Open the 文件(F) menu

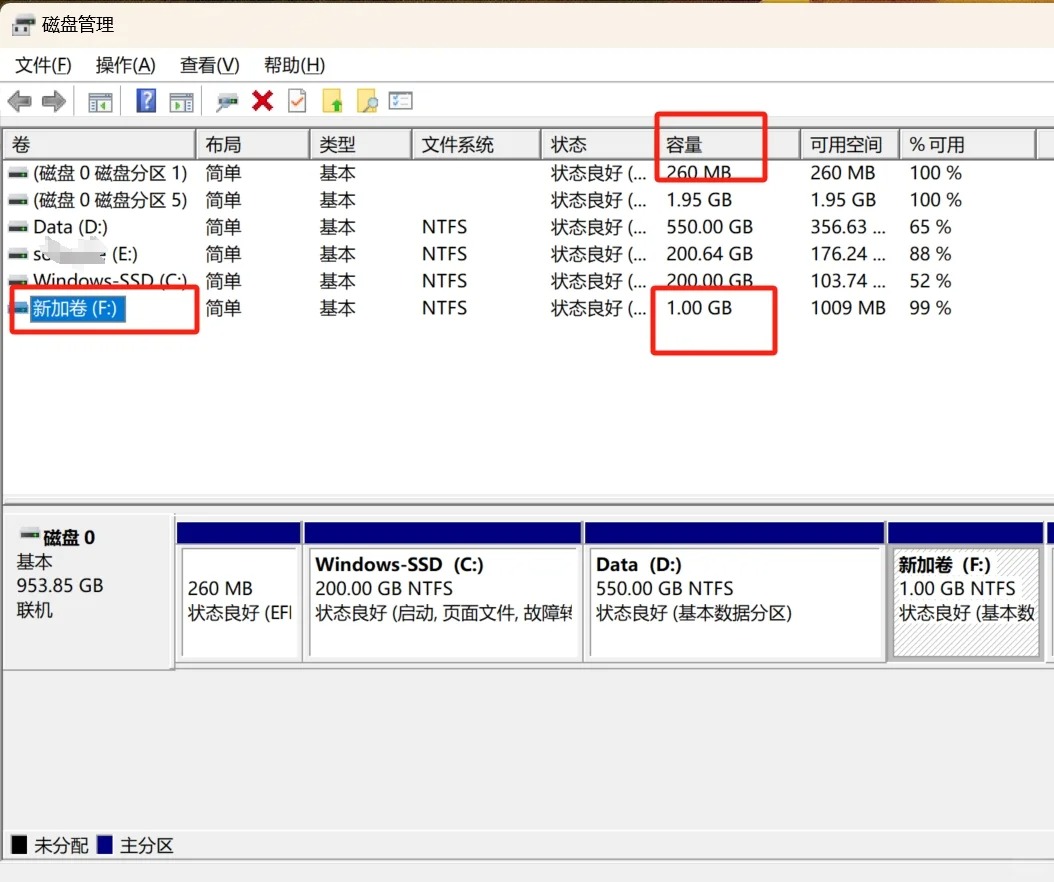(43, 65)
